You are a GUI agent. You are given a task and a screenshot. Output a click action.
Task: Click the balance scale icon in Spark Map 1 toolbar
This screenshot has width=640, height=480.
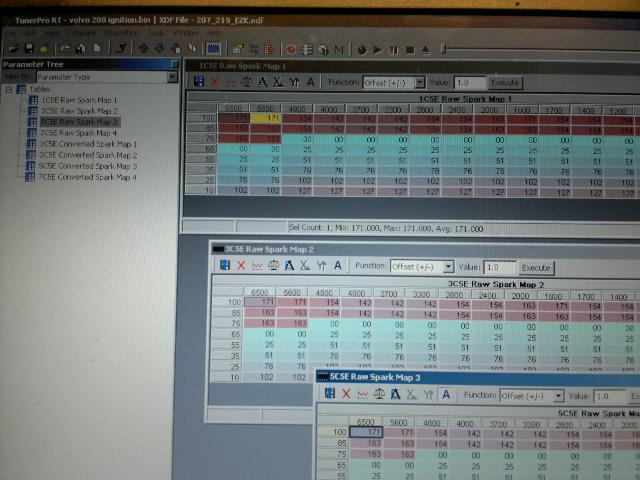pos(247,82)
